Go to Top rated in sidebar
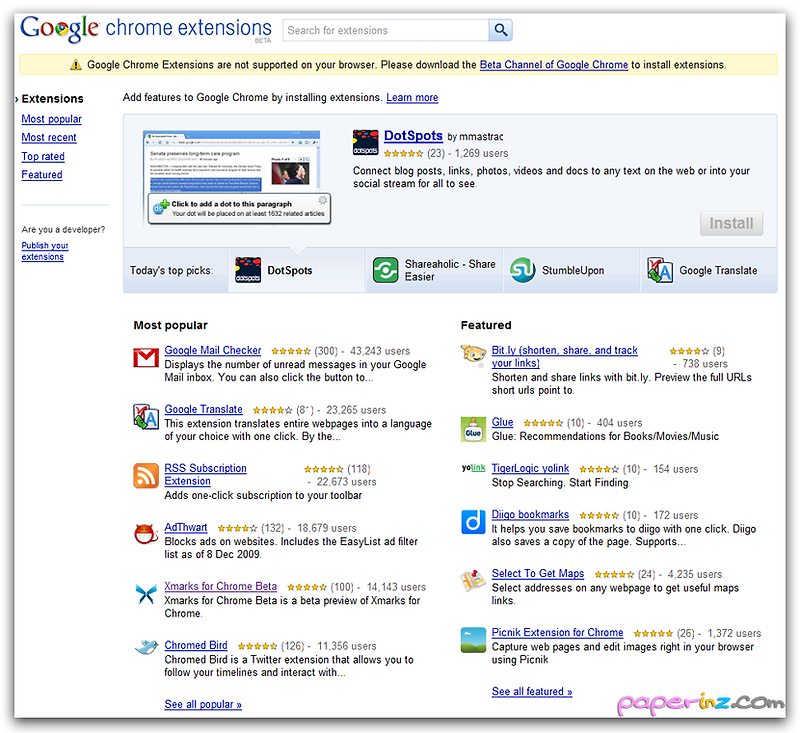Viewport: 800px width, 733px height. click(x=43, y=156)
